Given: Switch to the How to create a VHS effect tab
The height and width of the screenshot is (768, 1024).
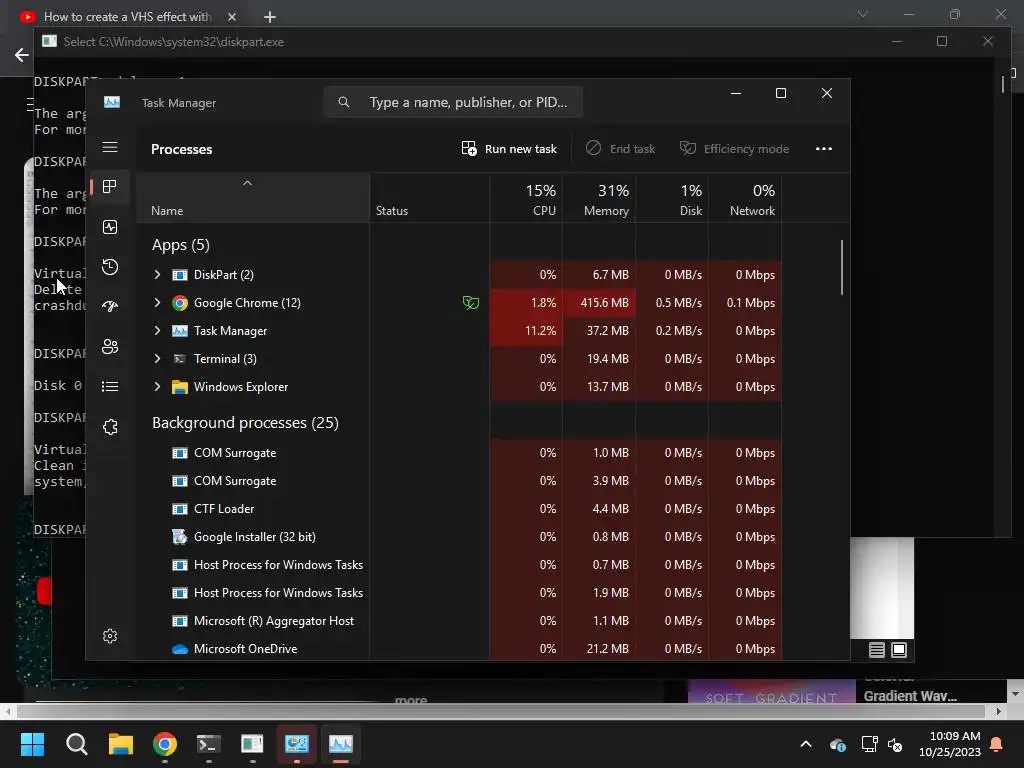Looking at the screenshot, I should tap(127, 17).
